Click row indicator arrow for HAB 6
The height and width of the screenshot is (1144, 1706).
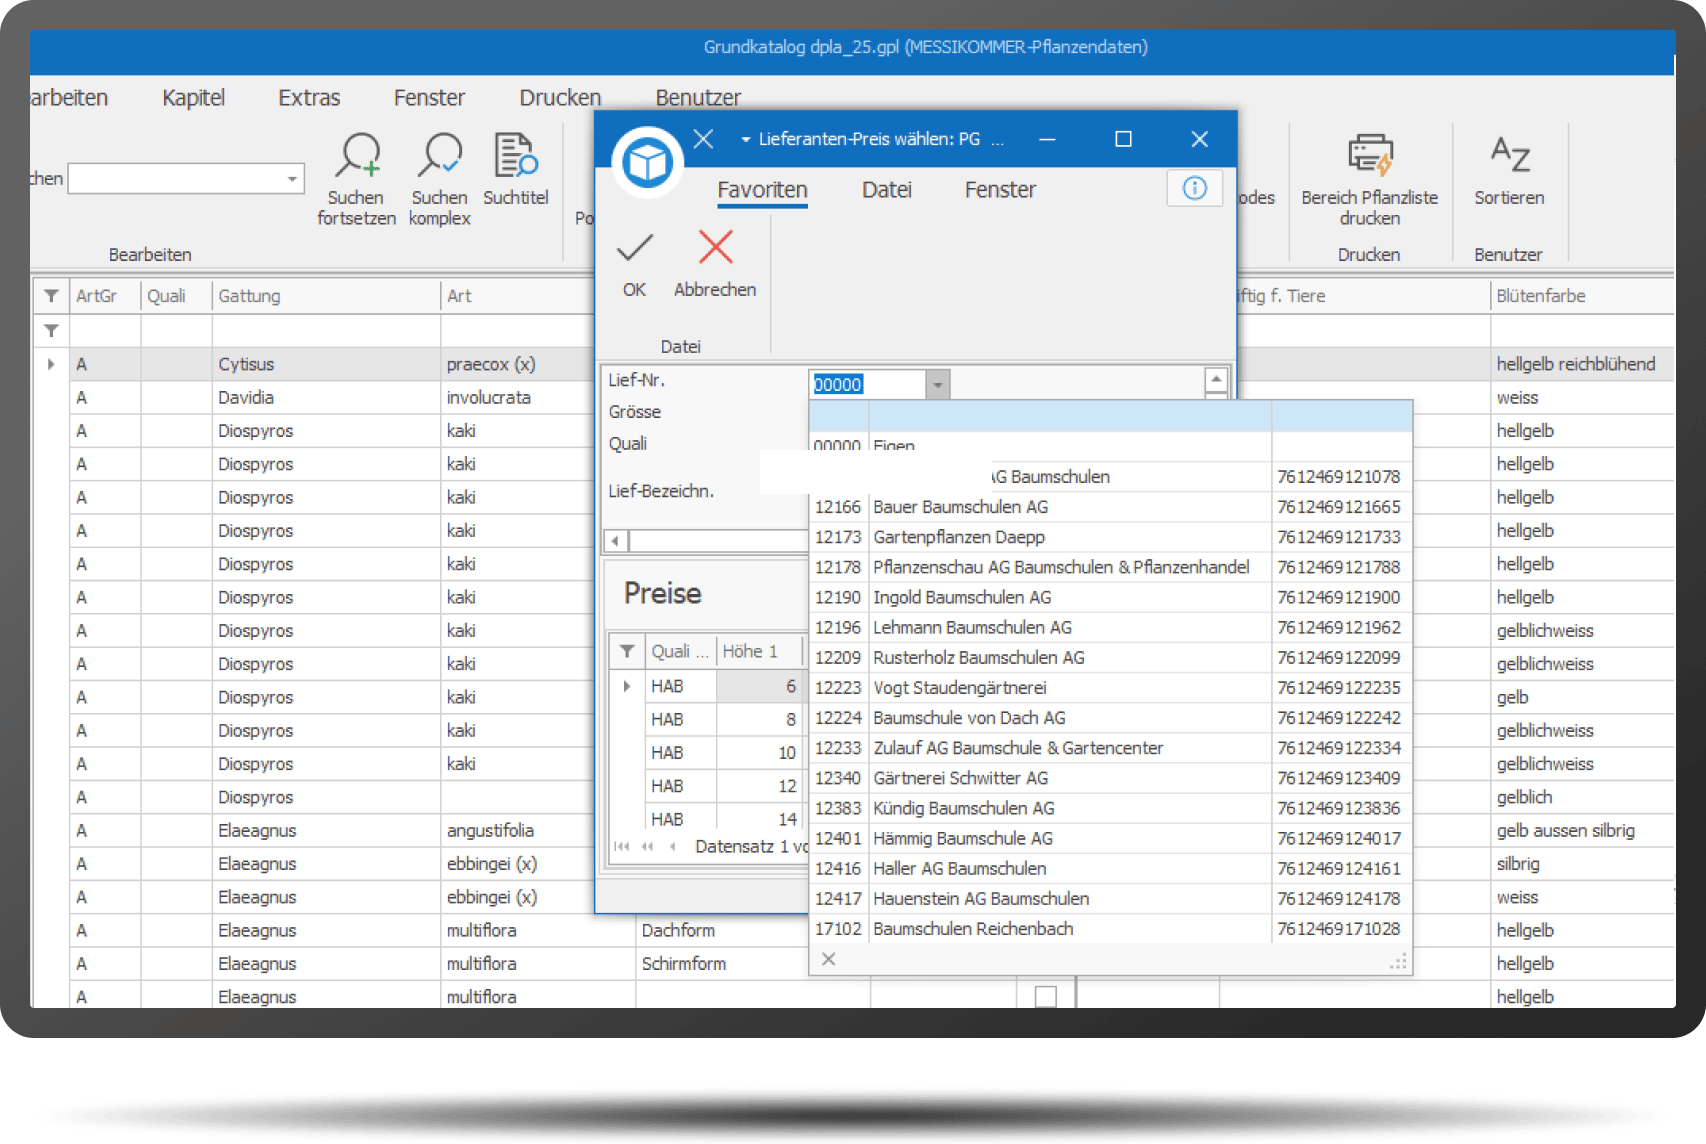[627, 686]
